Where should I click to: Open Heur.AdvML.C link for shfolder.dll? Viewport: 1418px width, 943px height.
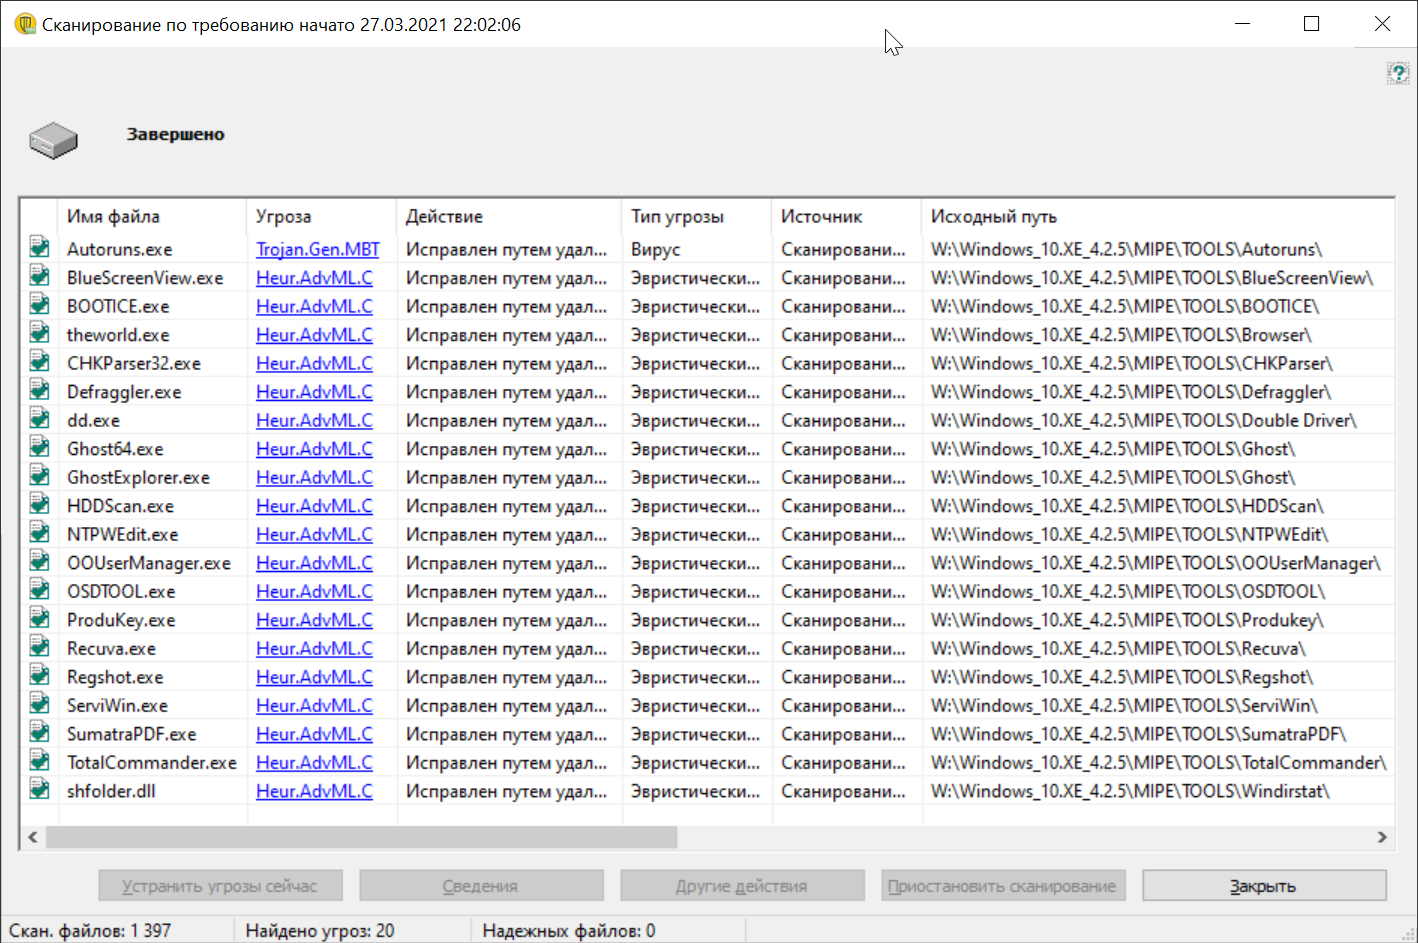(x=314, y=791)
